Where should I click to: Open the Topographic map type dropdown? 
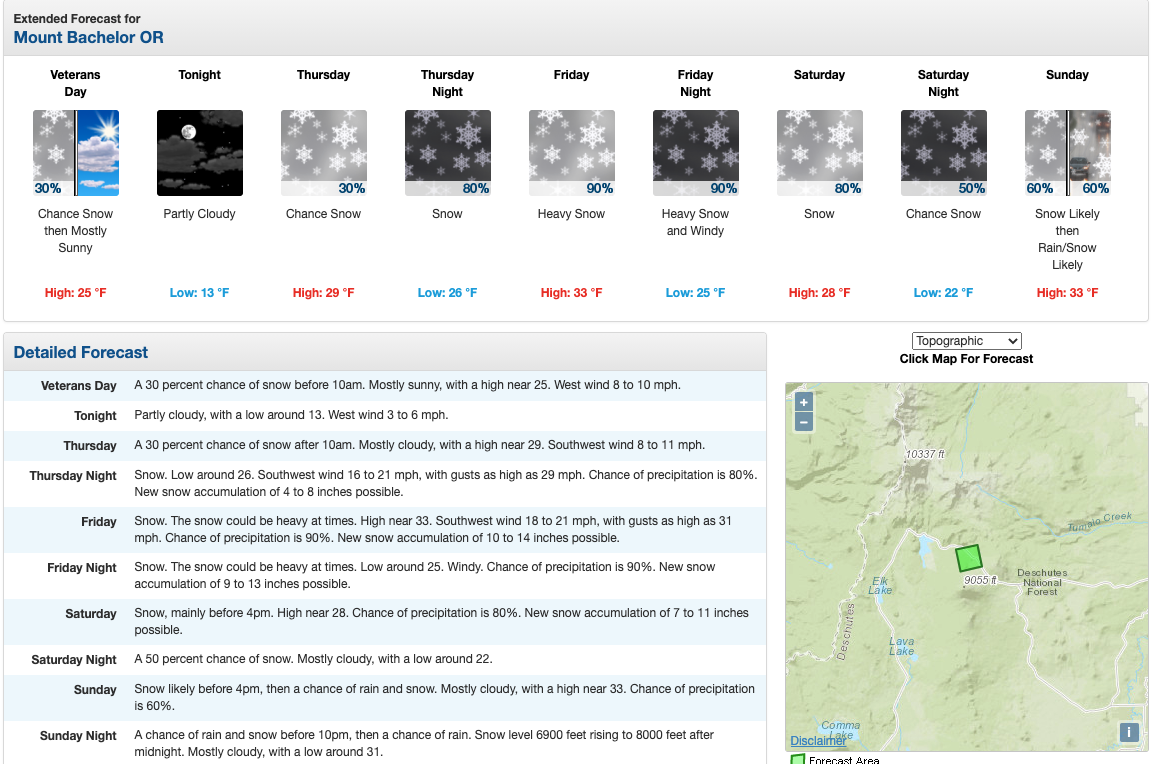[x=967, y=341]
